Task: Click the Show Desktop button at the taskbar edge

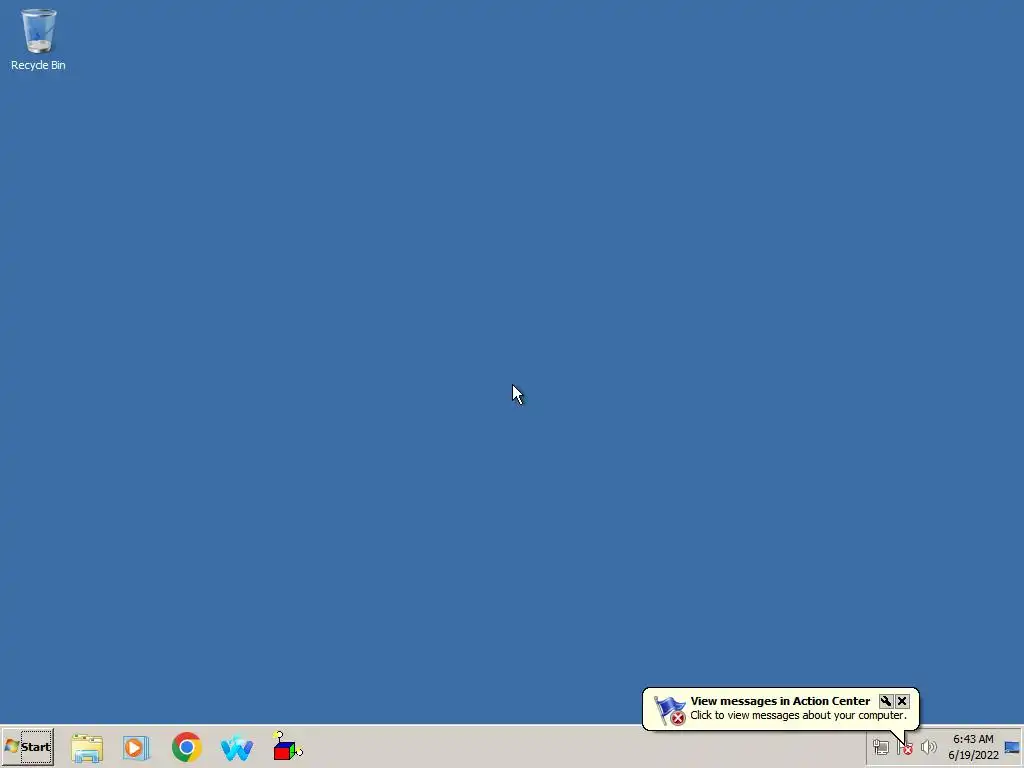Action: coord(1012,747)
